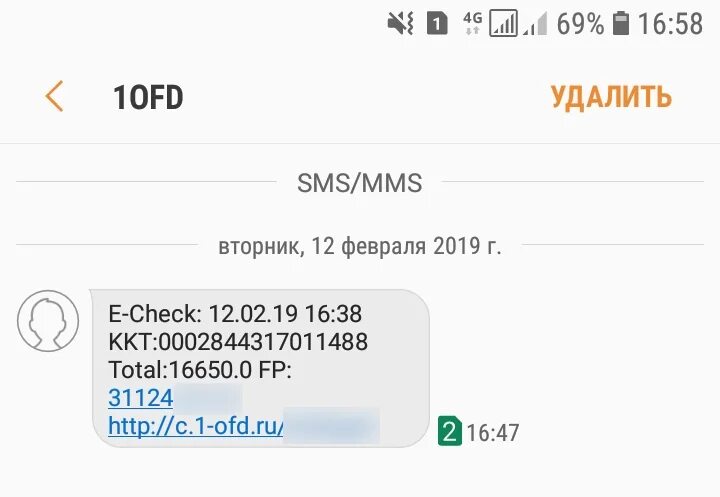Open the 1OFD conversation title
Screen dimensions: 720x497
click(148, 97)
